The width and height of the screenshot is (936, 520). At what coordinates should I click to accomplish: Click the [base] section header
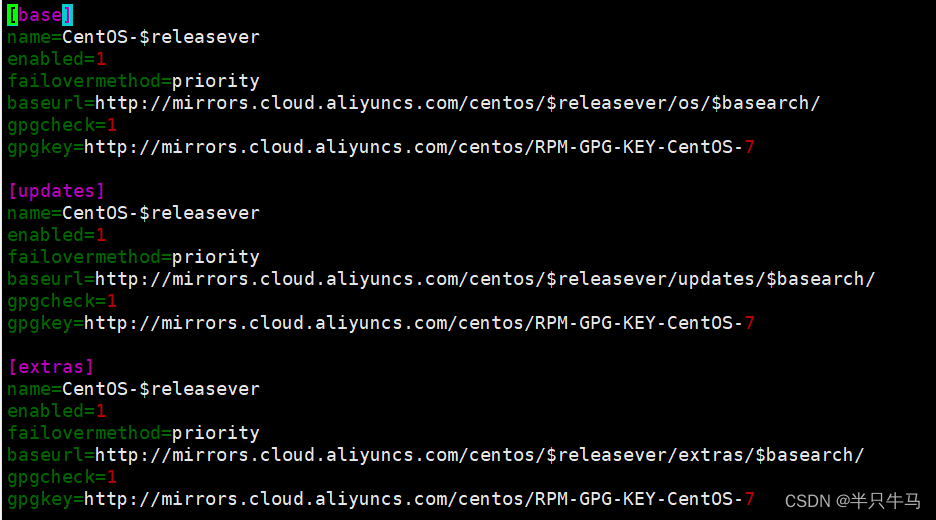coord(40,15)
